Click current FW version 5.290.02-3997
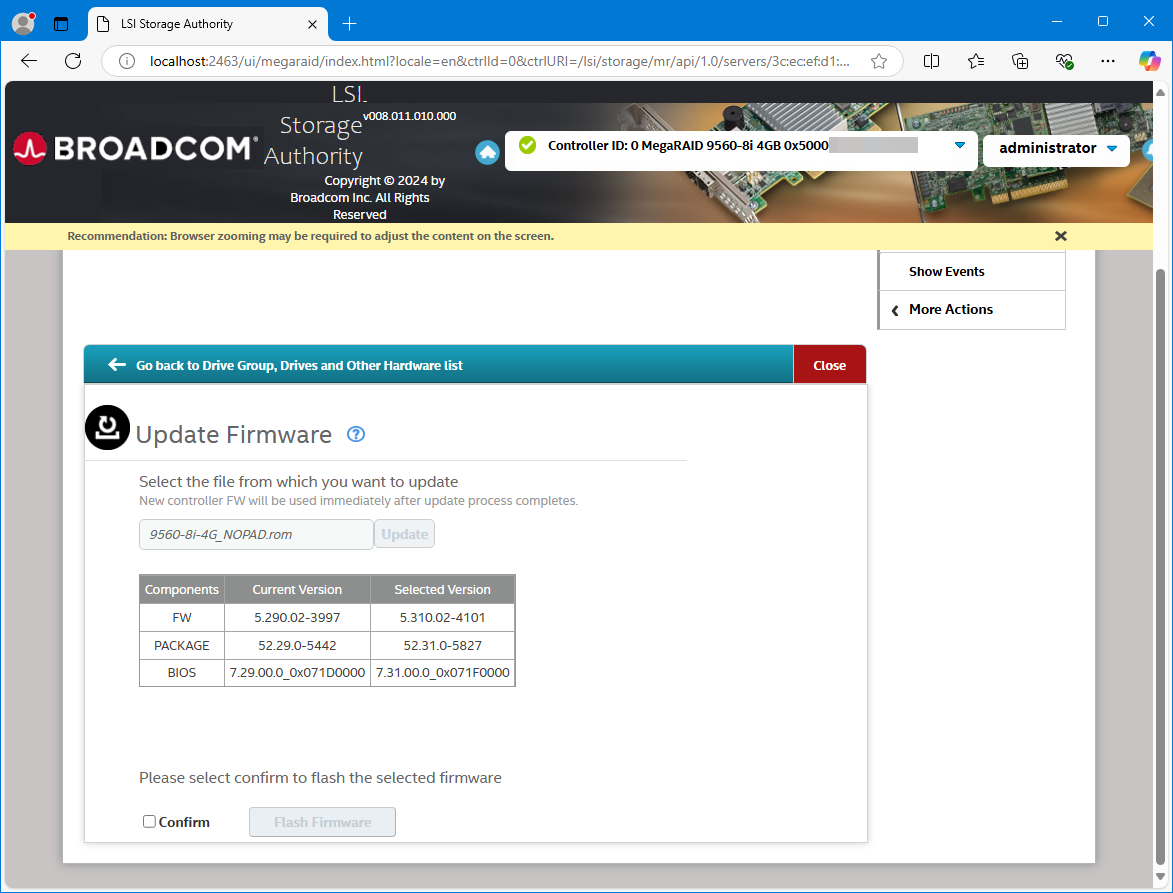This screenshot has height=893, width=1173. pos(297,618)
